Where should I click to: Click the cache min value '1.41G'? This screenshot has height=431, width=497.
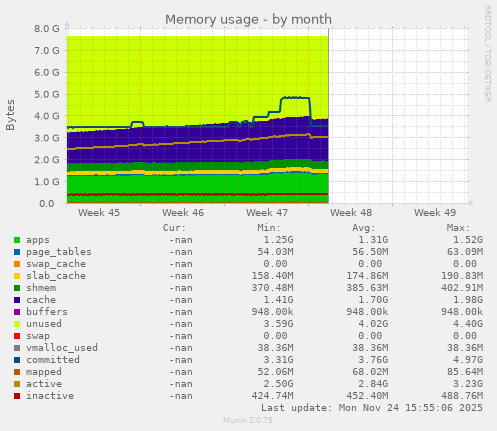point(278,300)
